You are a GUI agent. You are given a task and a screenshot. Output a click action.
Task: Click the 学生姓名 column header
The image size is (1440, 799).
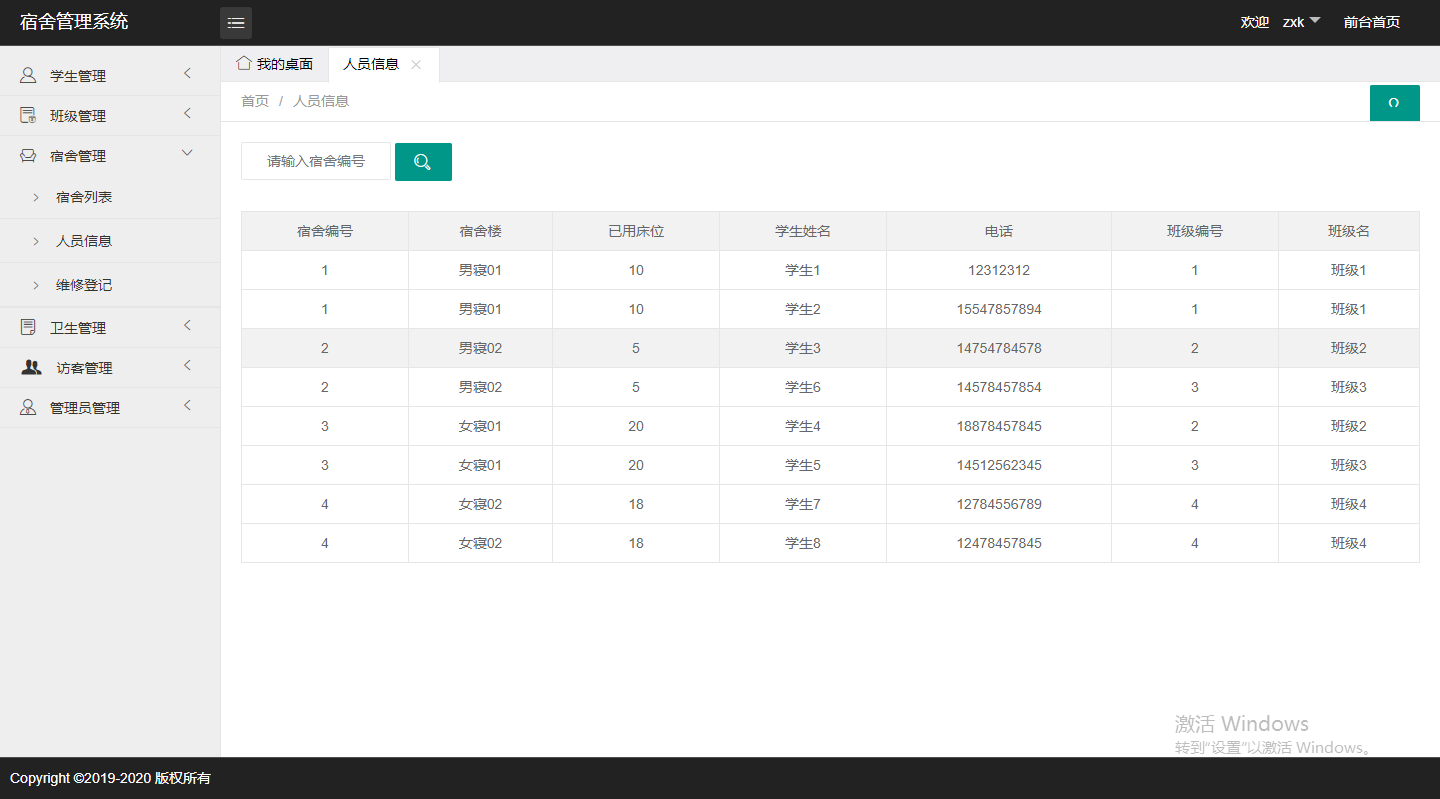[803, 231]
